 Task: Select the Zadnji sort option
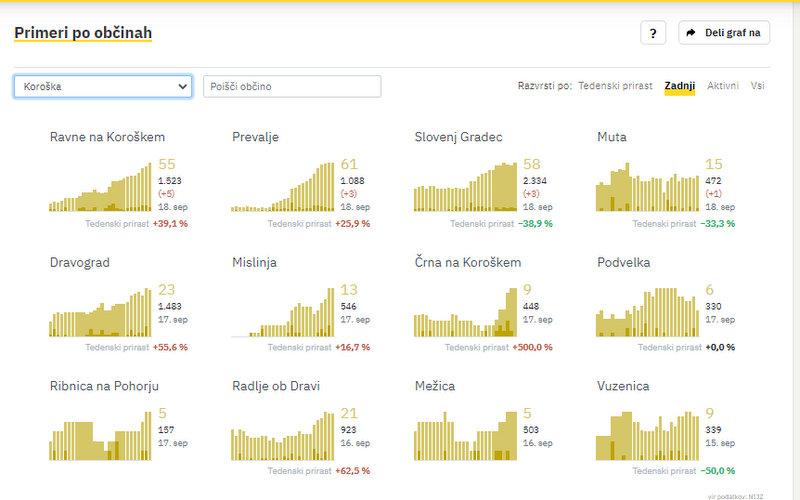(x=679, y=86)
